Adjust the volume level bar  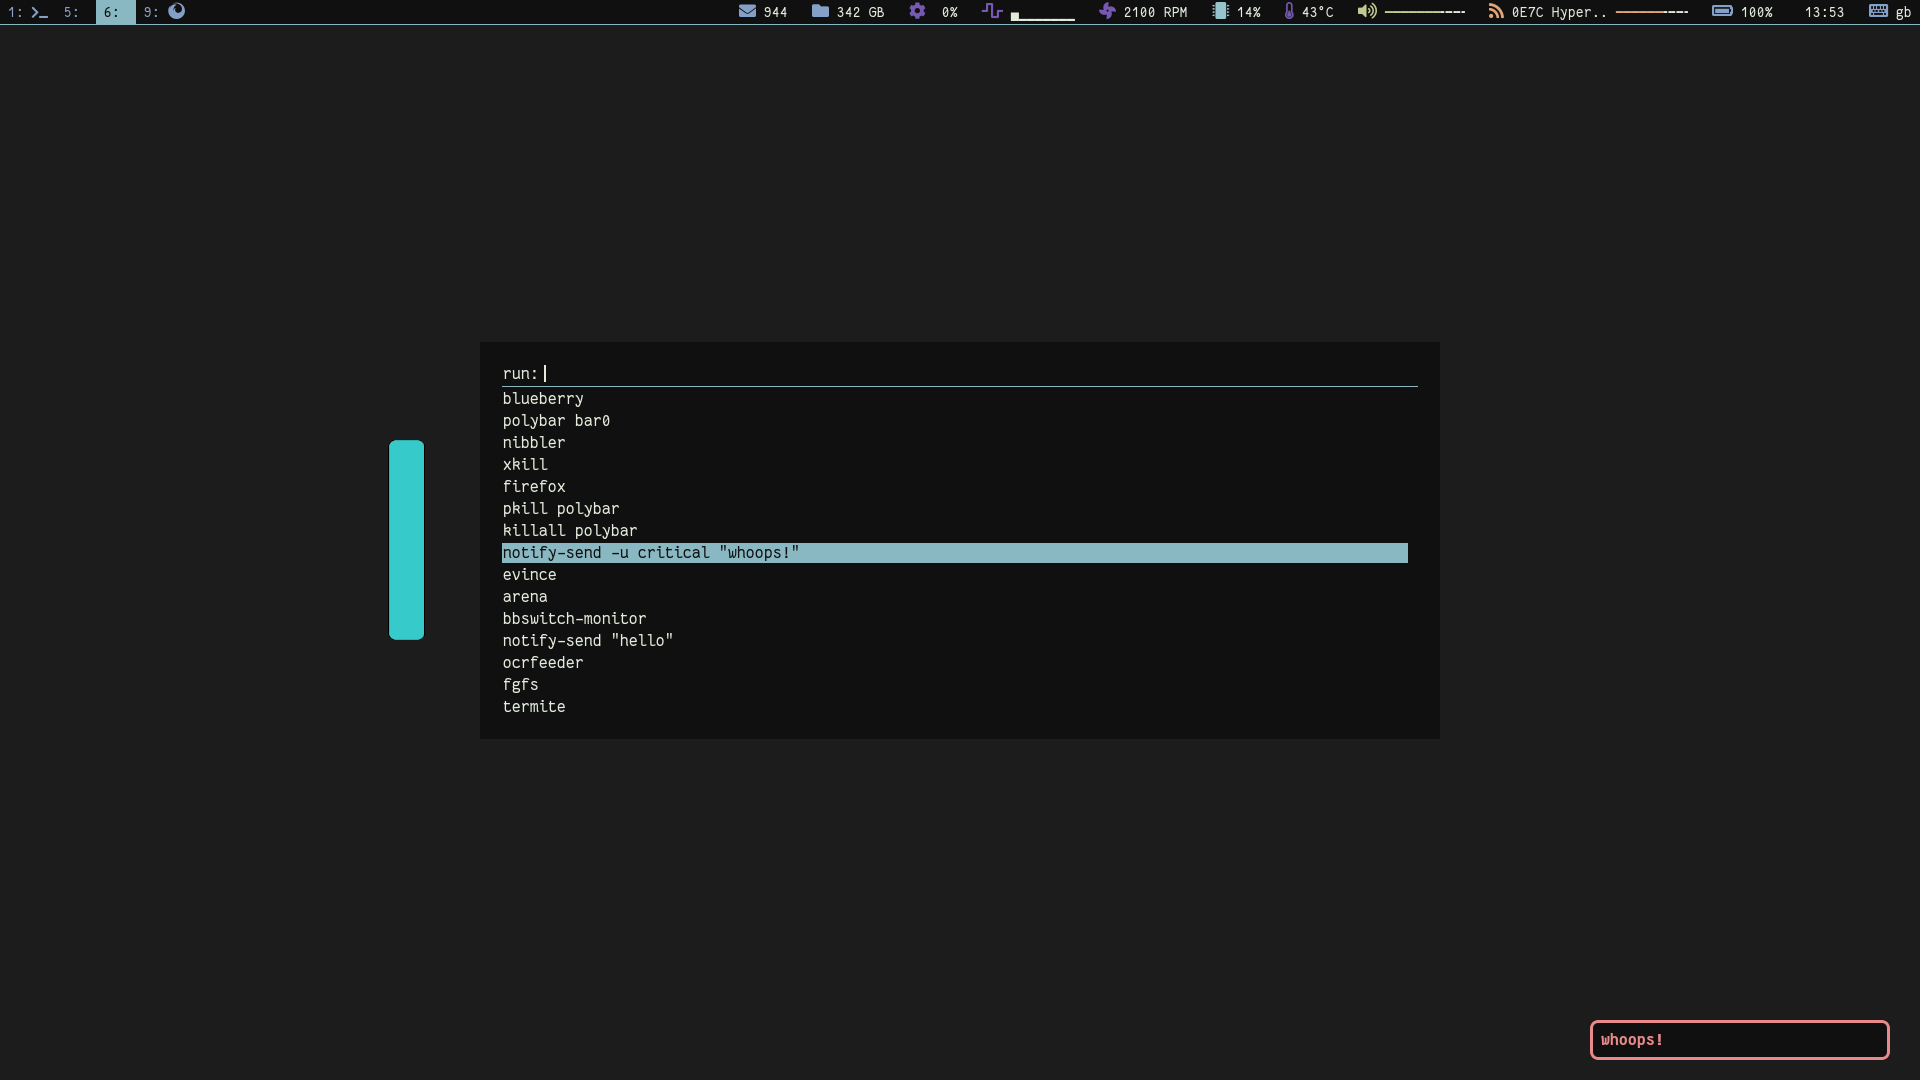point(1424,12)
